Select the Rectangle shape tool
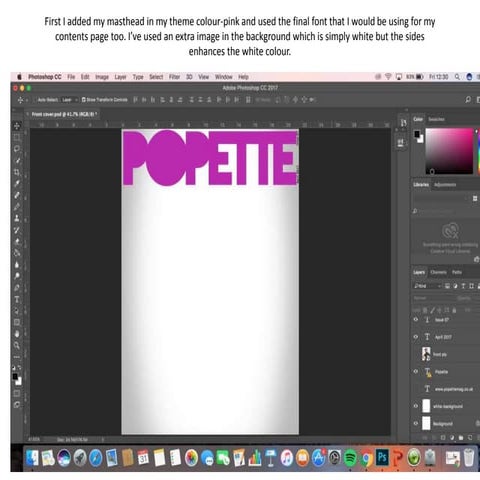 pos(17,322)
